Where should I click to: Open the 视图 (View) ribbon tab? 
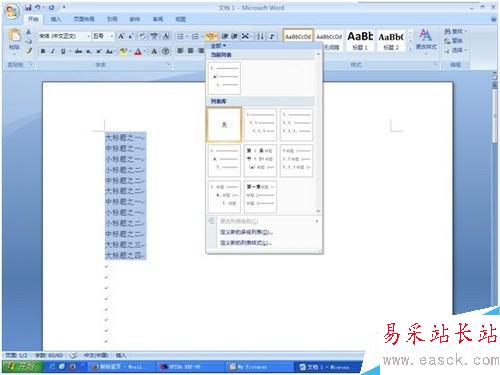[x=180, y=19]
